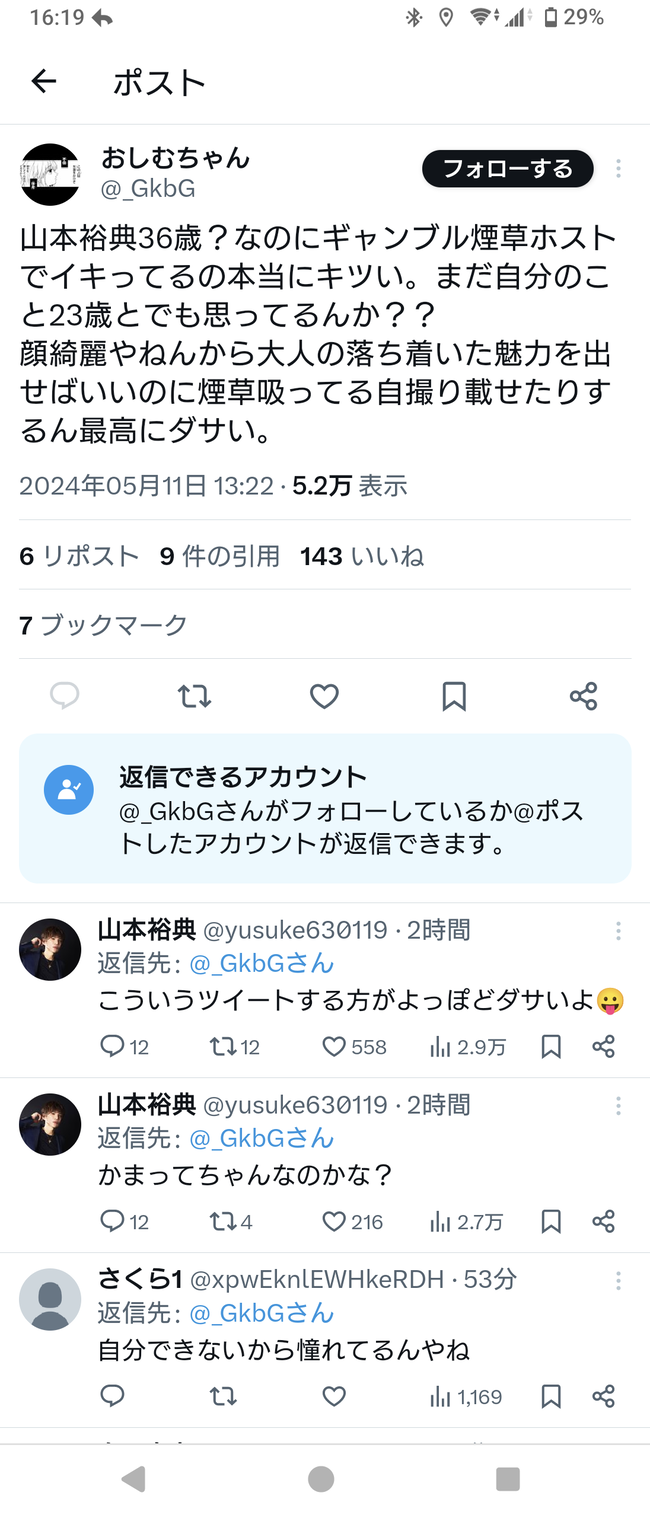Open @_GkbGさん link in さくら1's reply
Screen dimensions: 650x1518
[x=262, y=1313]
